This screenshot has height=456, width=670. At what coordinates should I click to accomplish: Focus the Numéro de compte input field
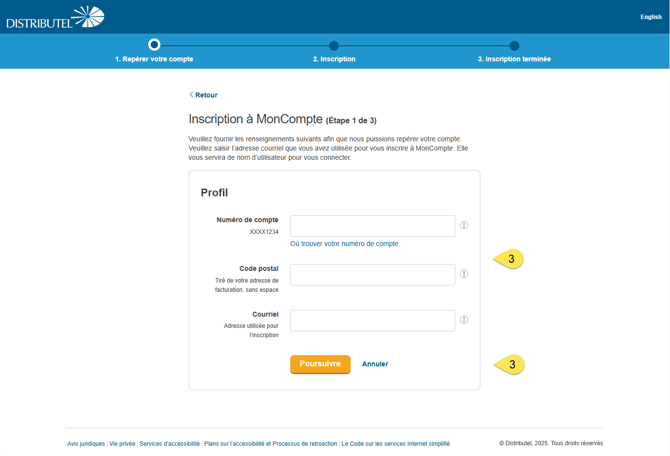coord(372,226)
